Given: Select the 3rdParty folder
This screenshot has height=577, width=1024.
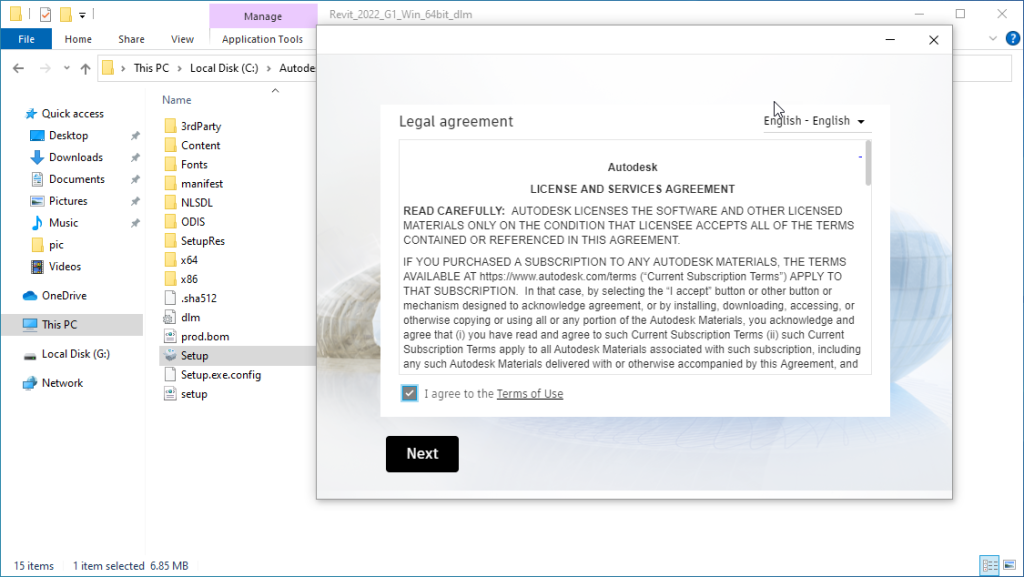Looking at the screenshot, I should coord(201,126).
